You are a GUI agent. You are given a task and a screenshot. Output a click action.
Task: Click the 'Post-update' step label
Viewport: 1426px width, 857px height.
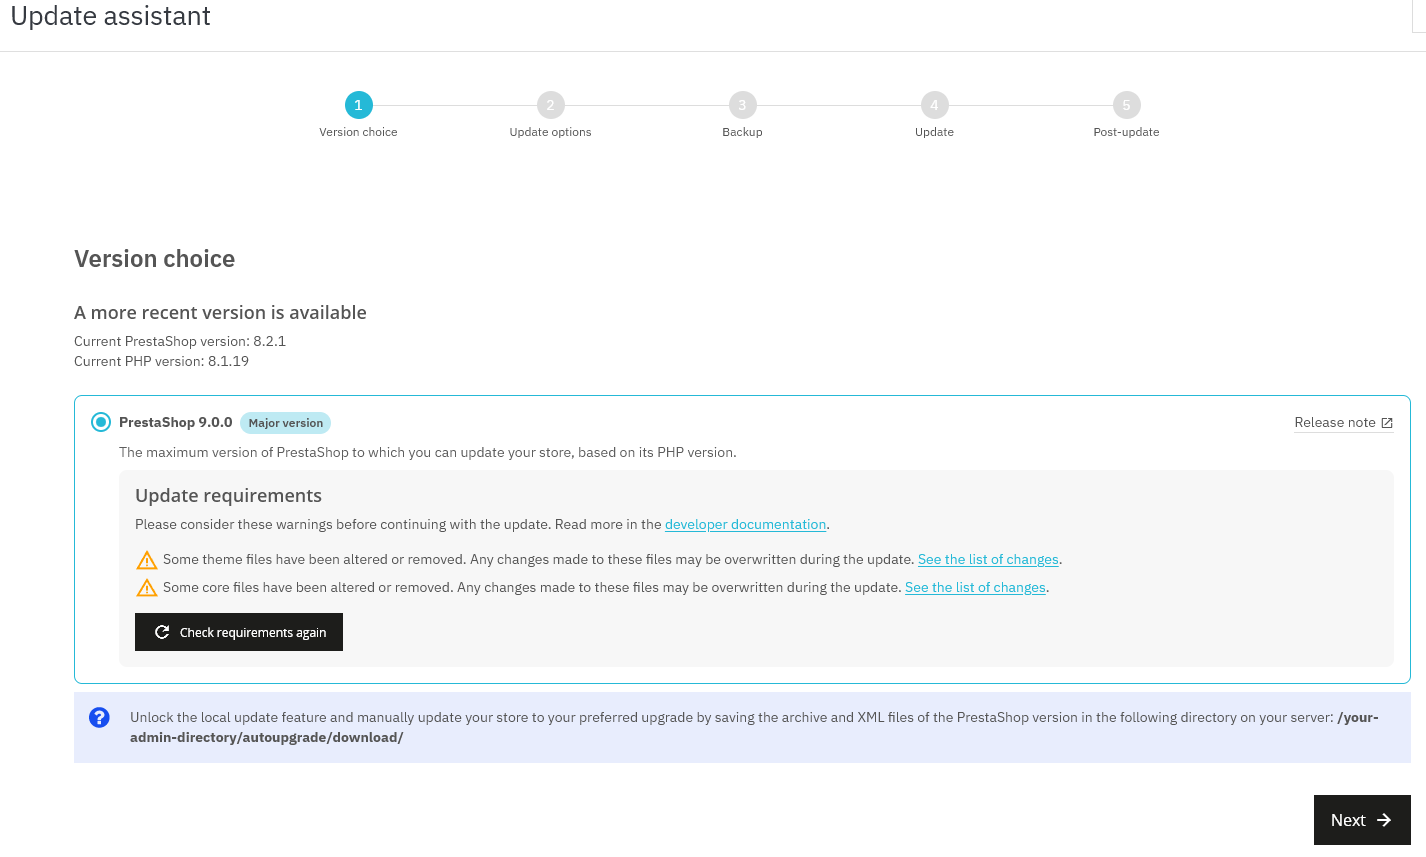1126,132
